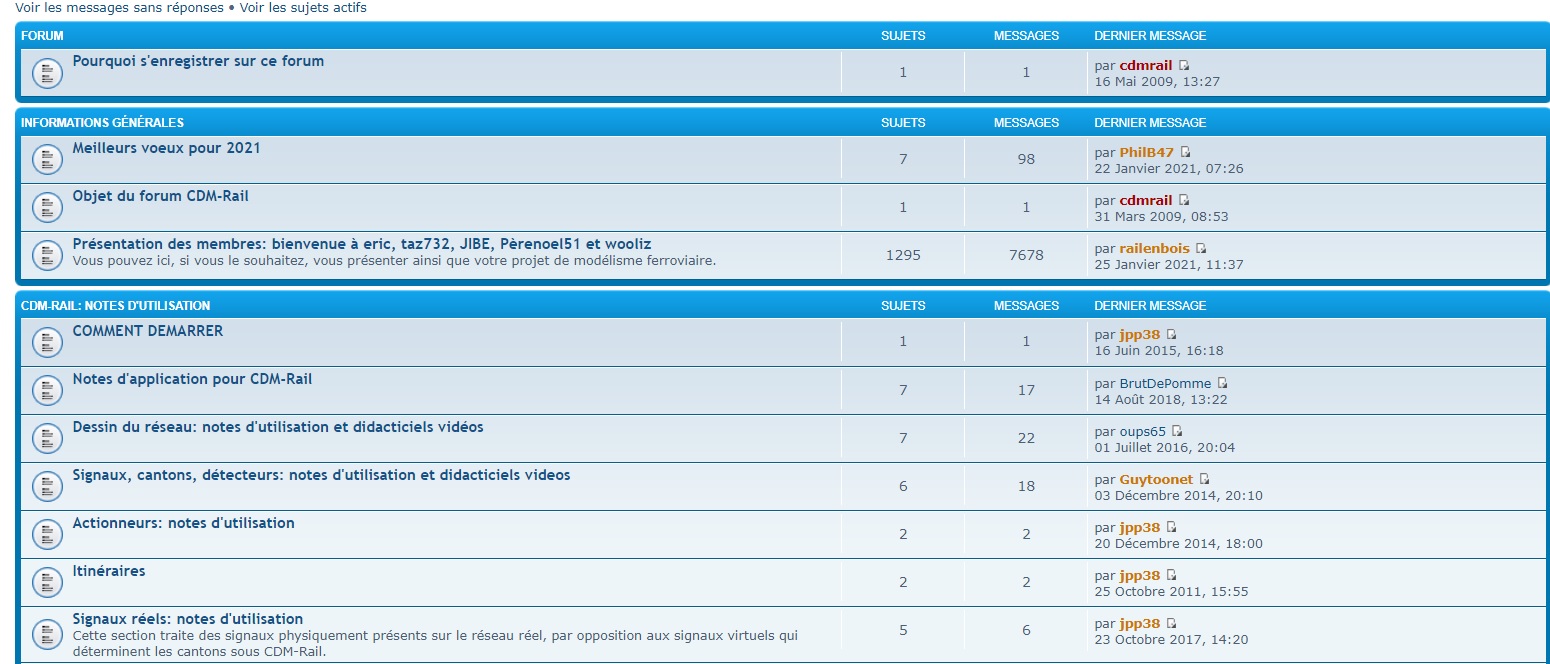View last post icon in Objet du forum row
The width and height of the screenshot is (1550, 664).
tap(1184, 201)
